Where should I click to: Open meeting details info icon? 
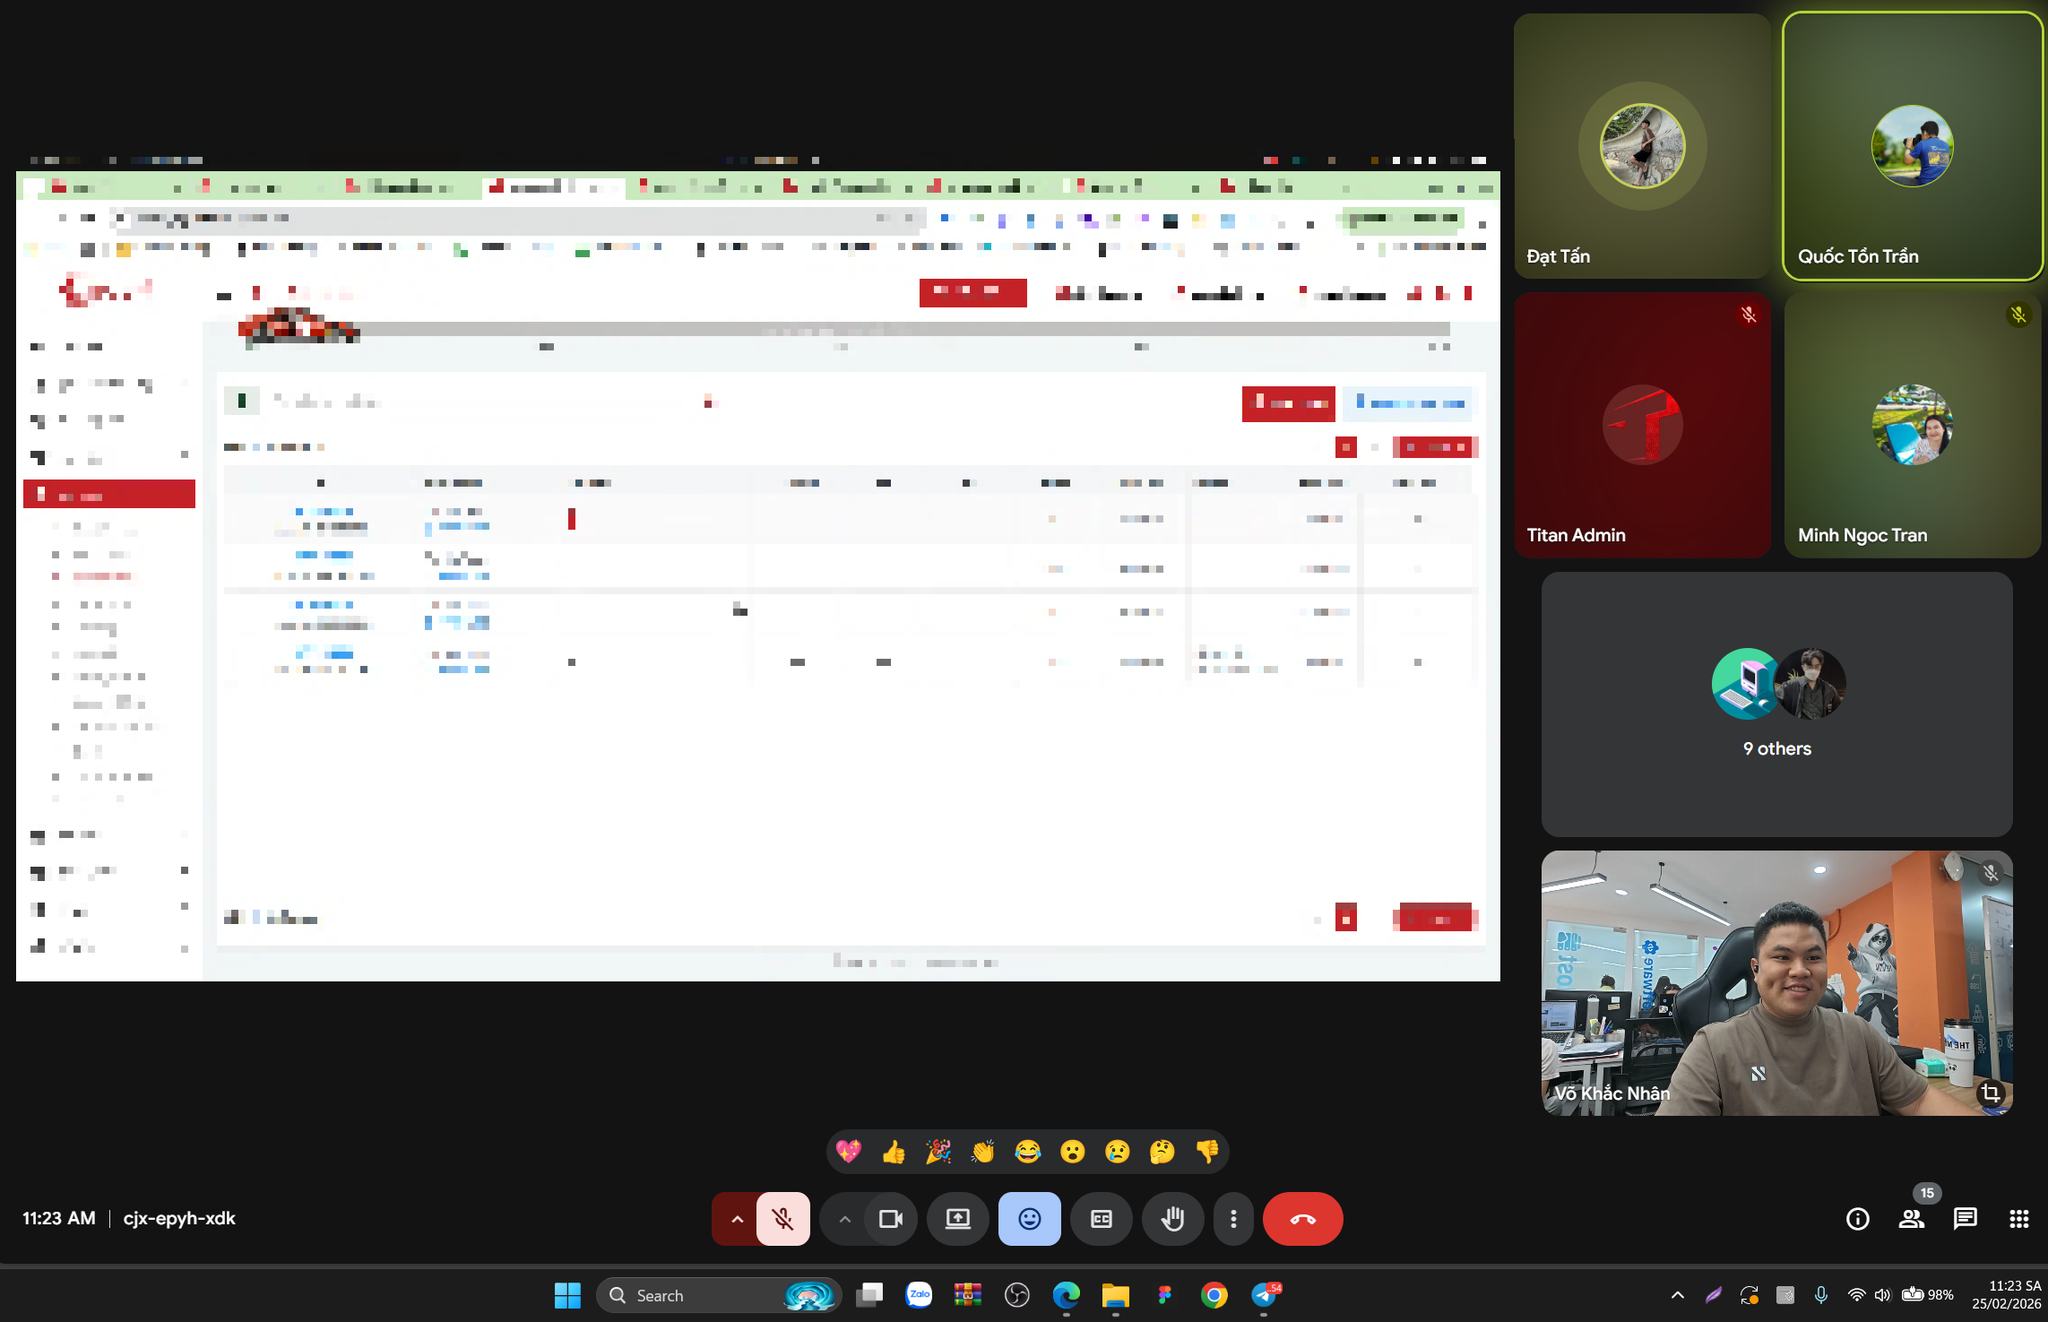[x=1857, y=1219]
